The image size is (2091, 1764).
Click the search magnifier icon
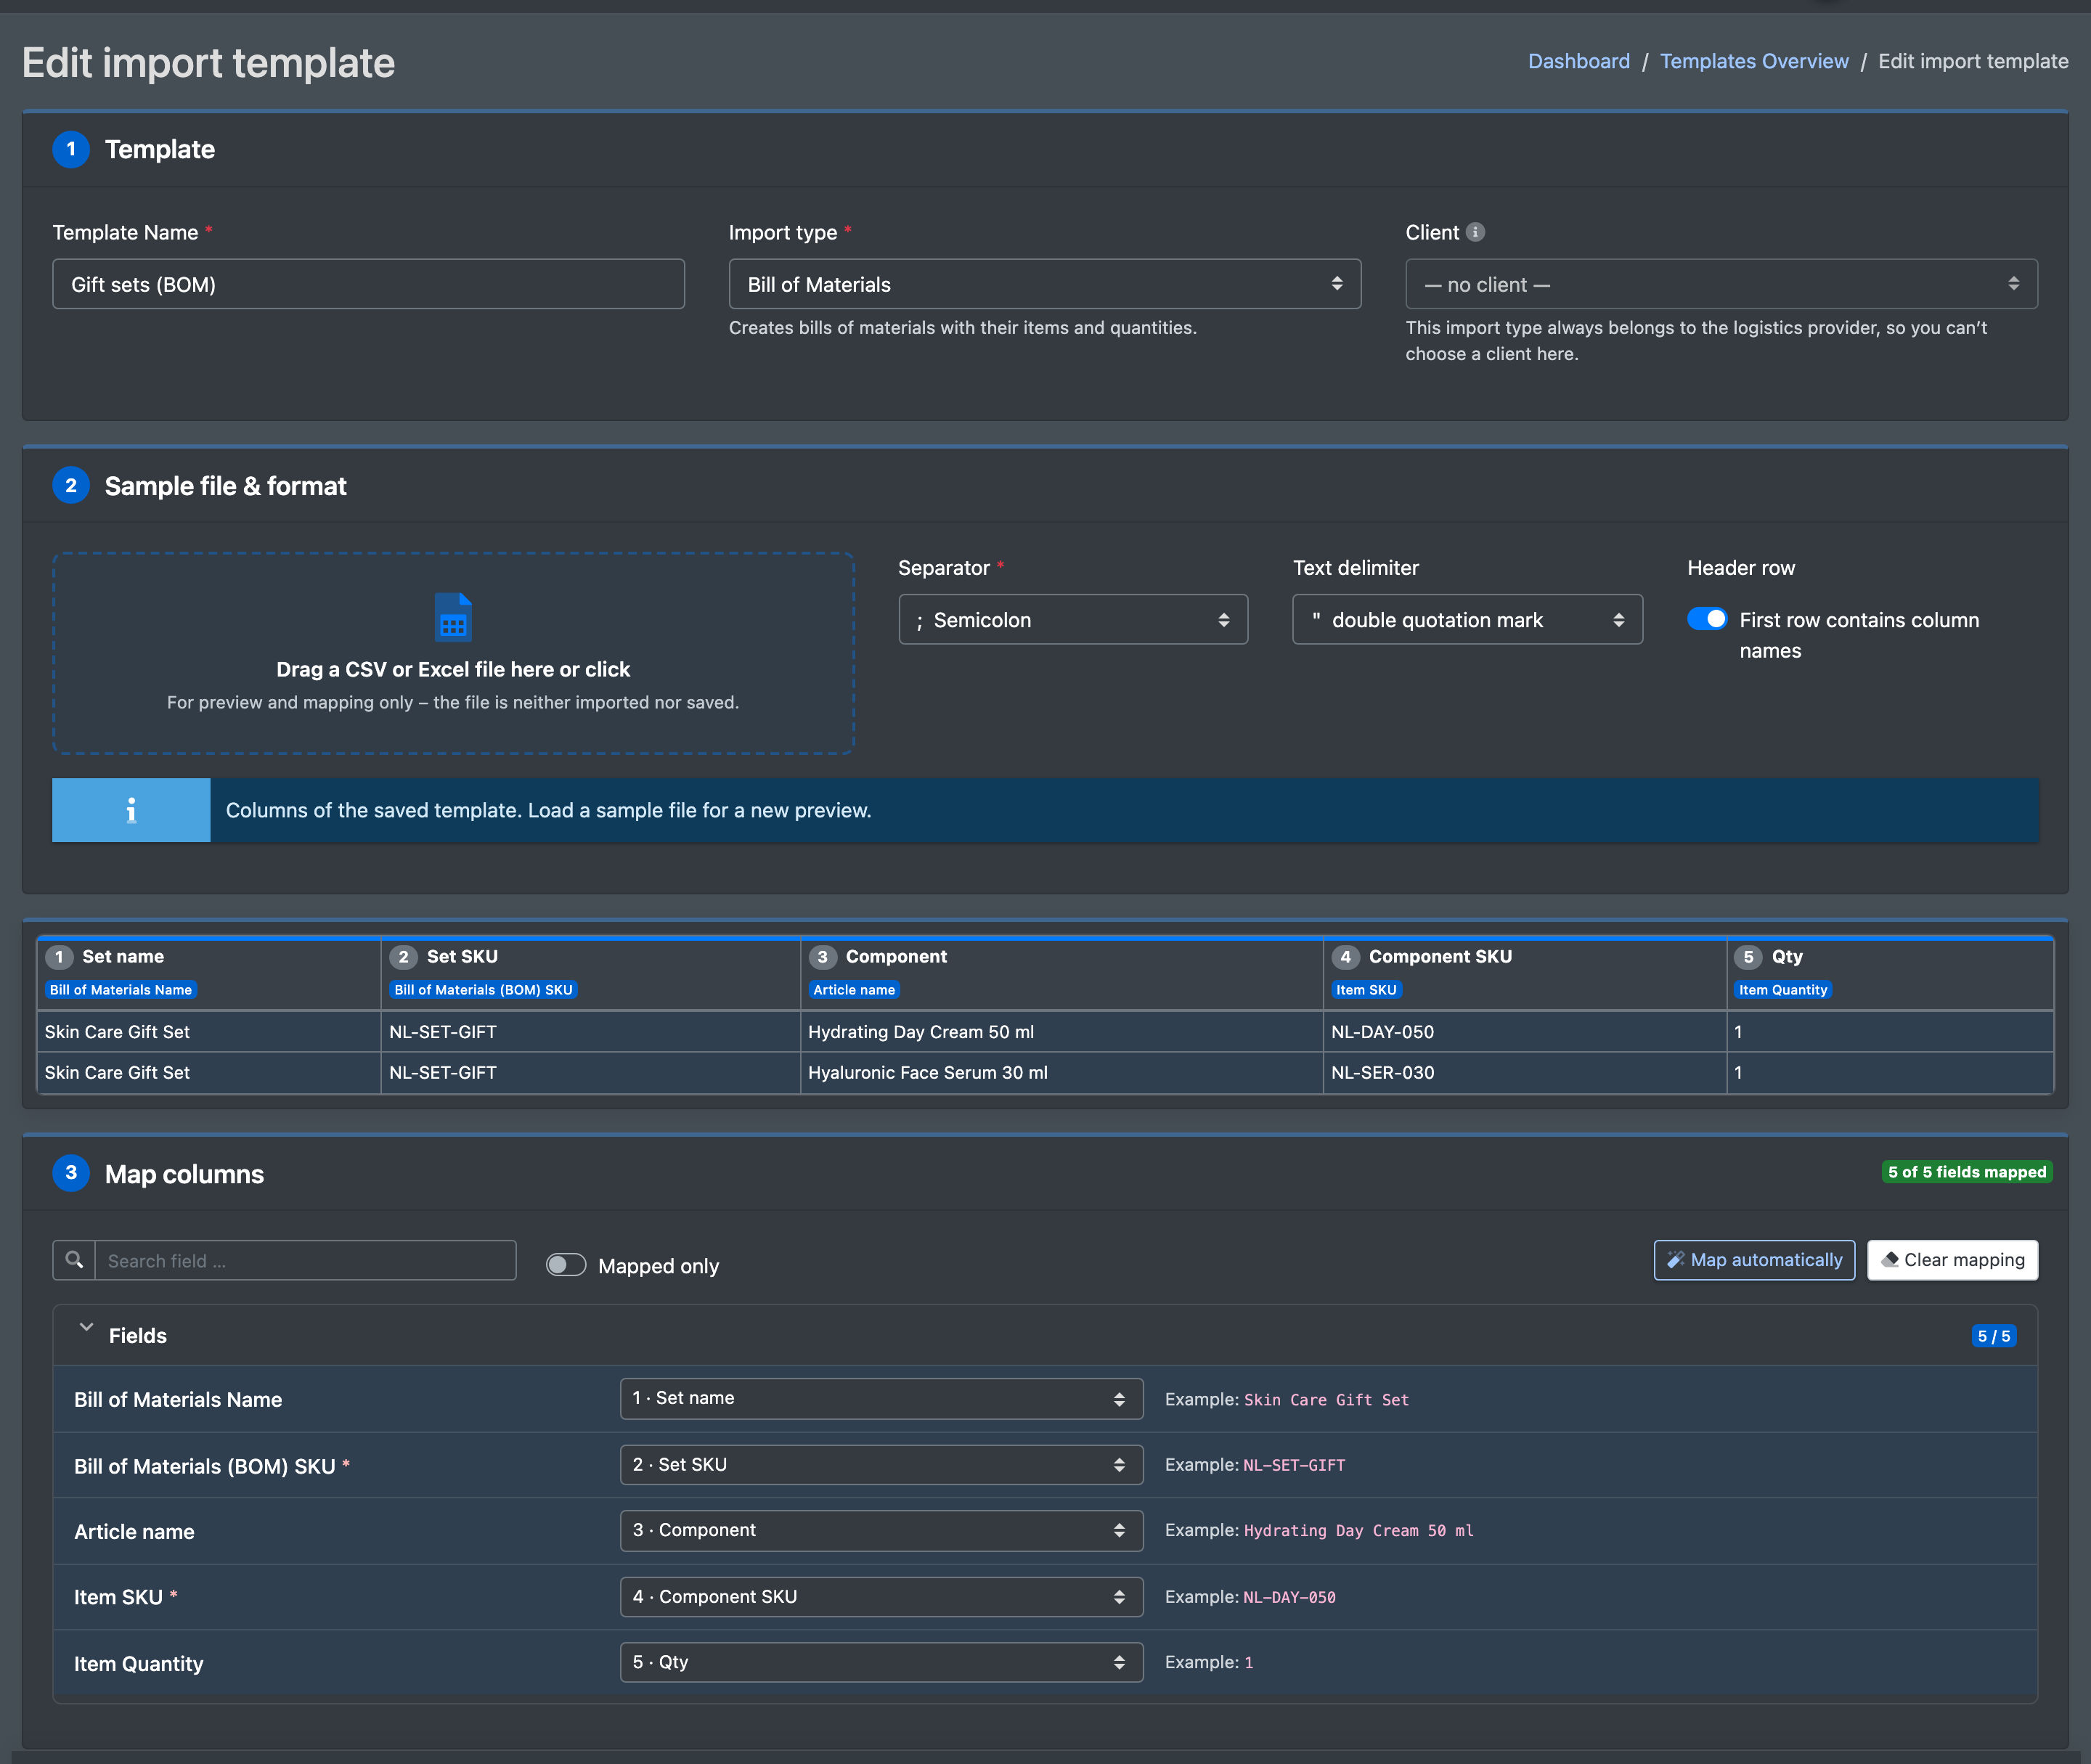click(x=74, y=1260)
